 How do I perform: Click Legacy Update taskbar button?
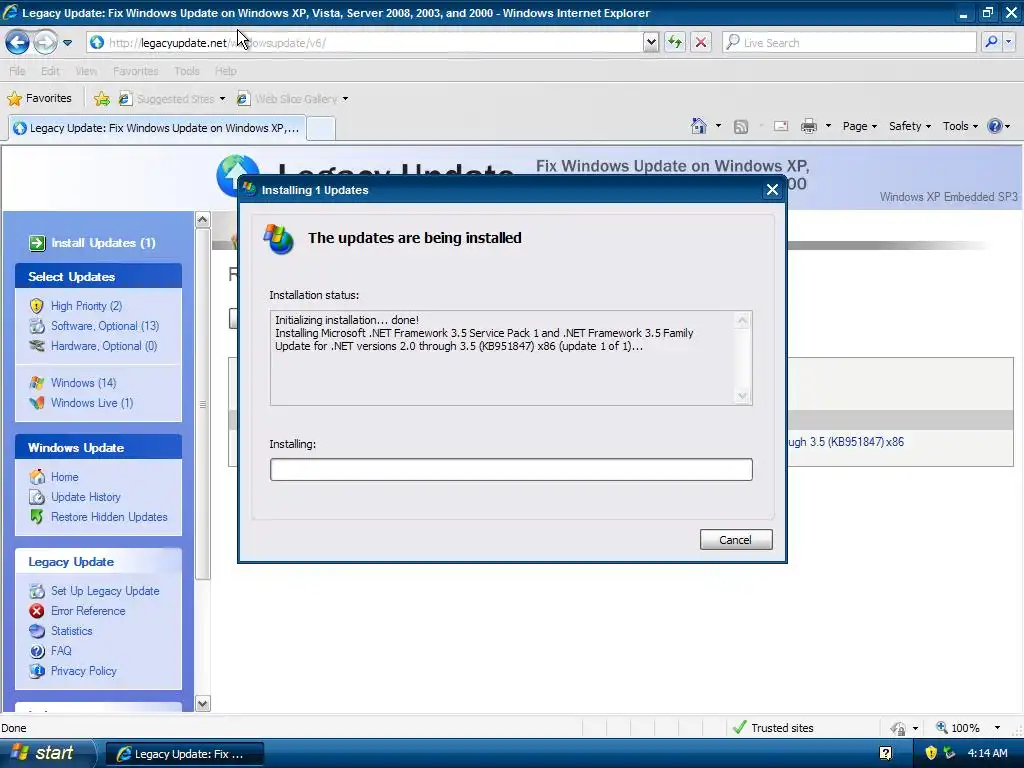point(185,754)
